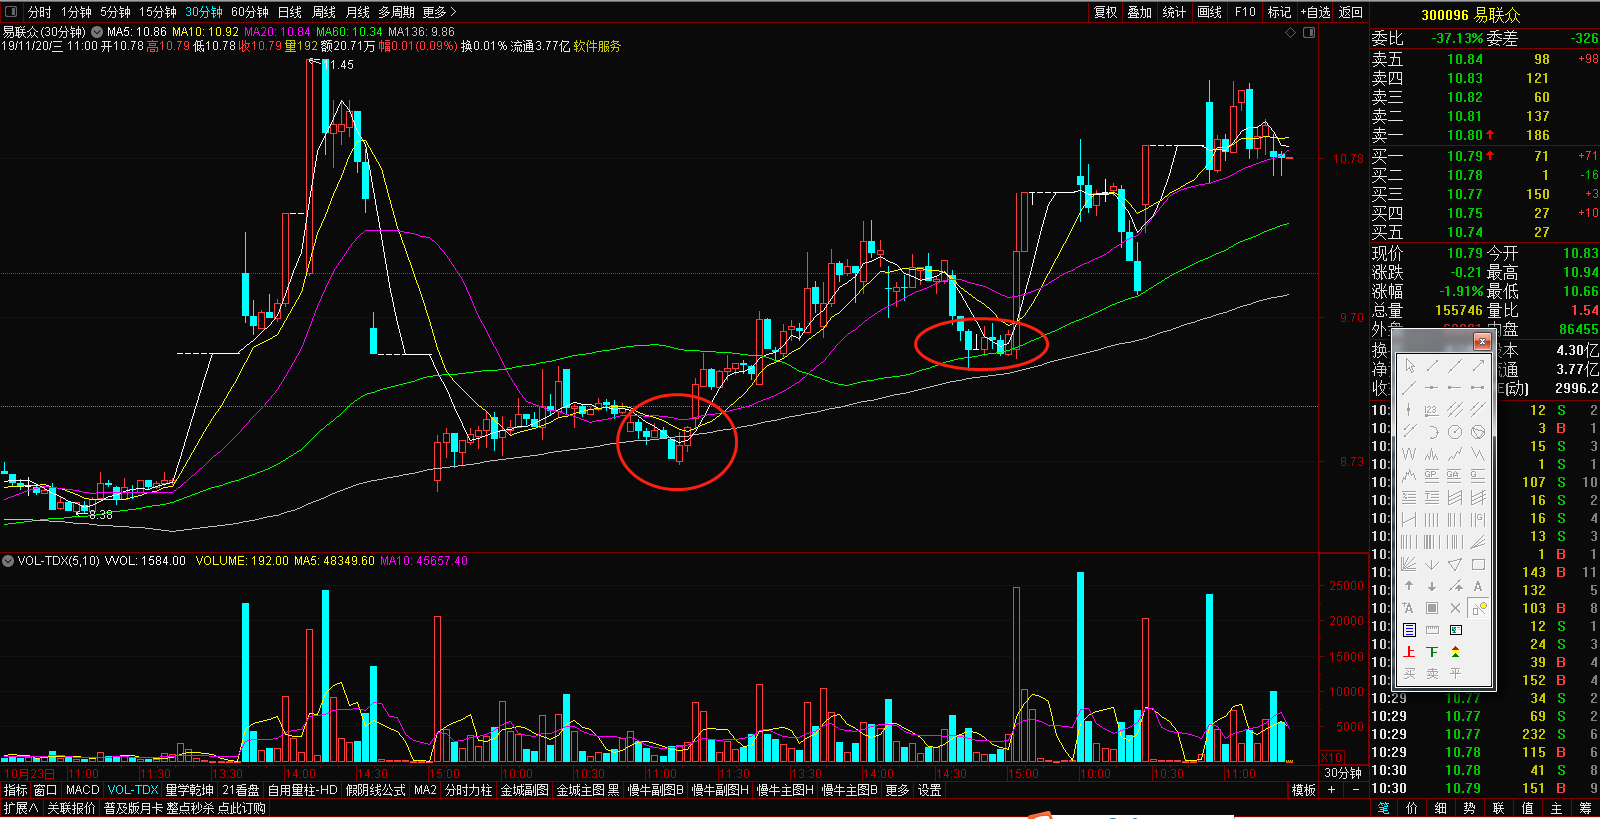Add stock via +自选 button
Viewport: 1600px width, 819px height.
tap(1315, 12)
